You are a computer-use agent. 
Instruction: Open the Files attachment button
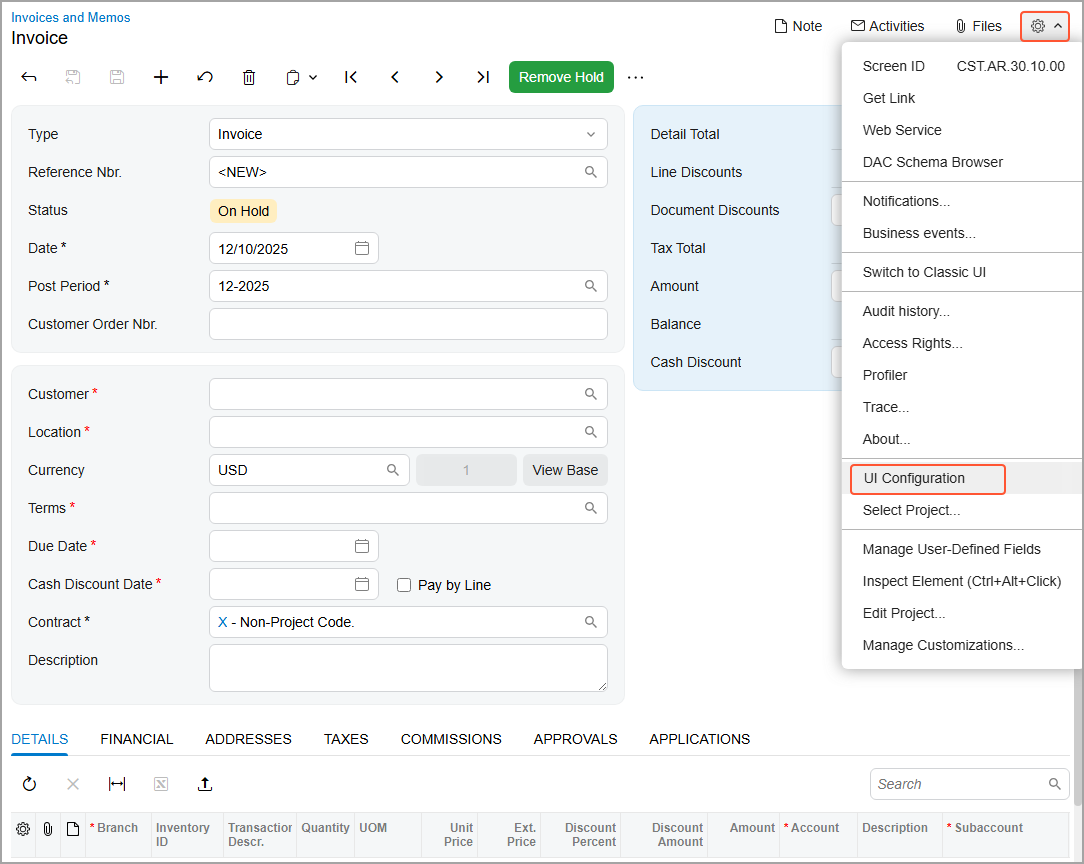coord(978,26)
